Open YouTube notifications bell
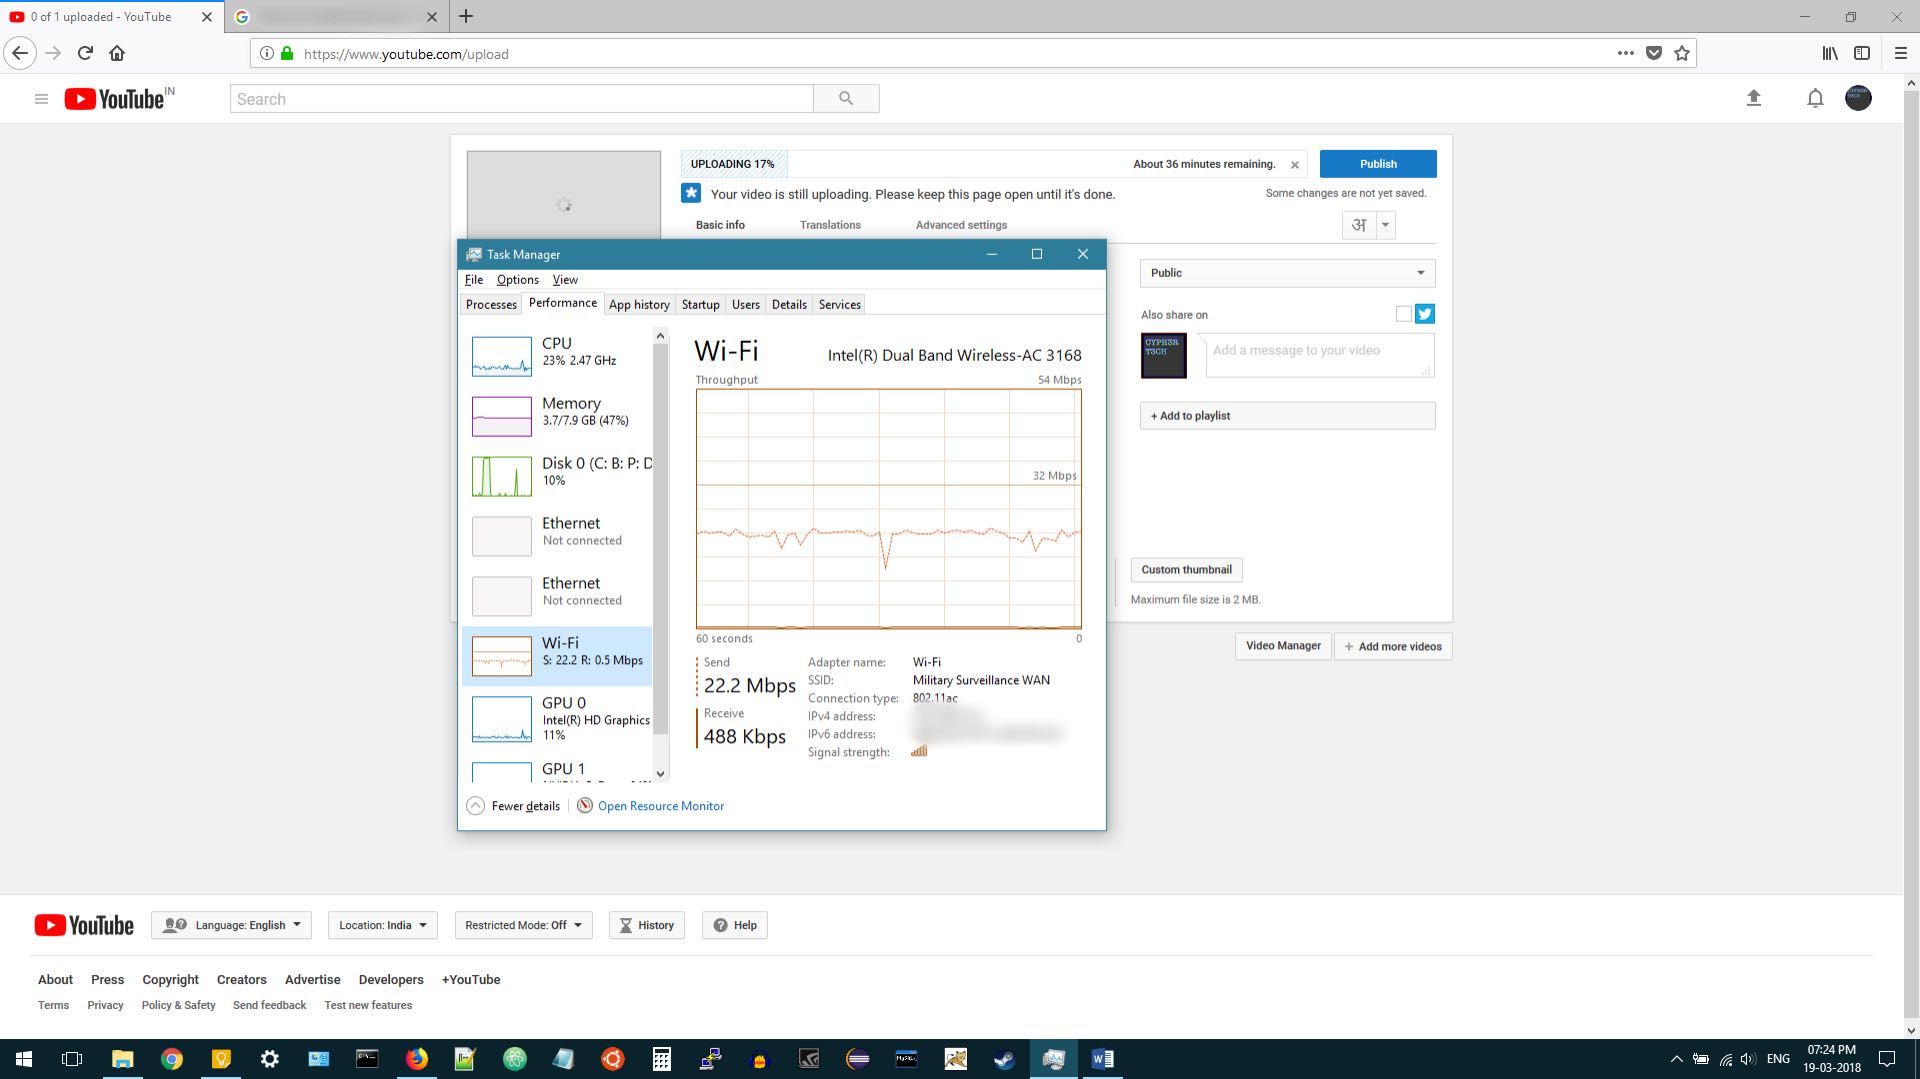 point(1815,98)
